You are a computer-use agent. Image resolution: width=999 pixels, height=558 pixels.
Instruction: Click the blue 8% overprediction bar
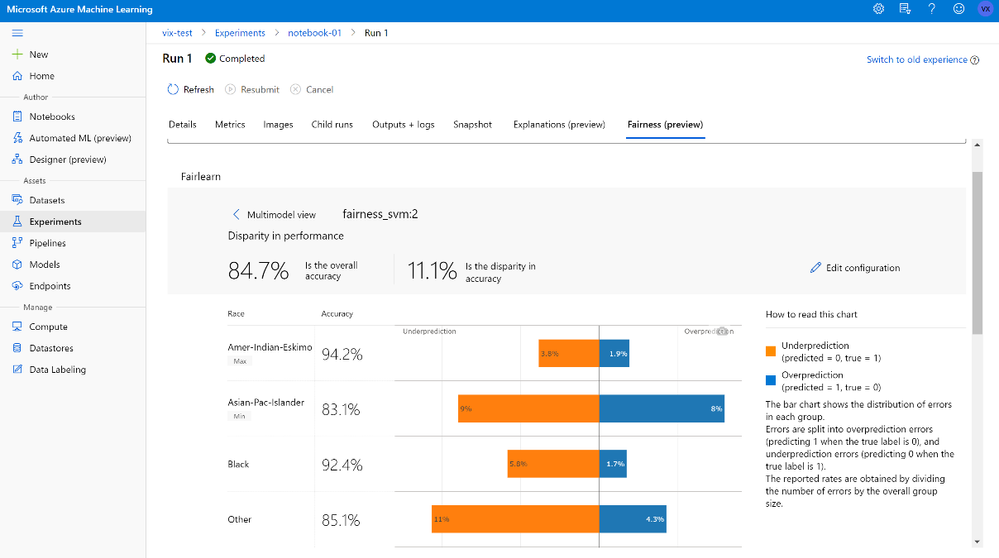tap(662, 409)
